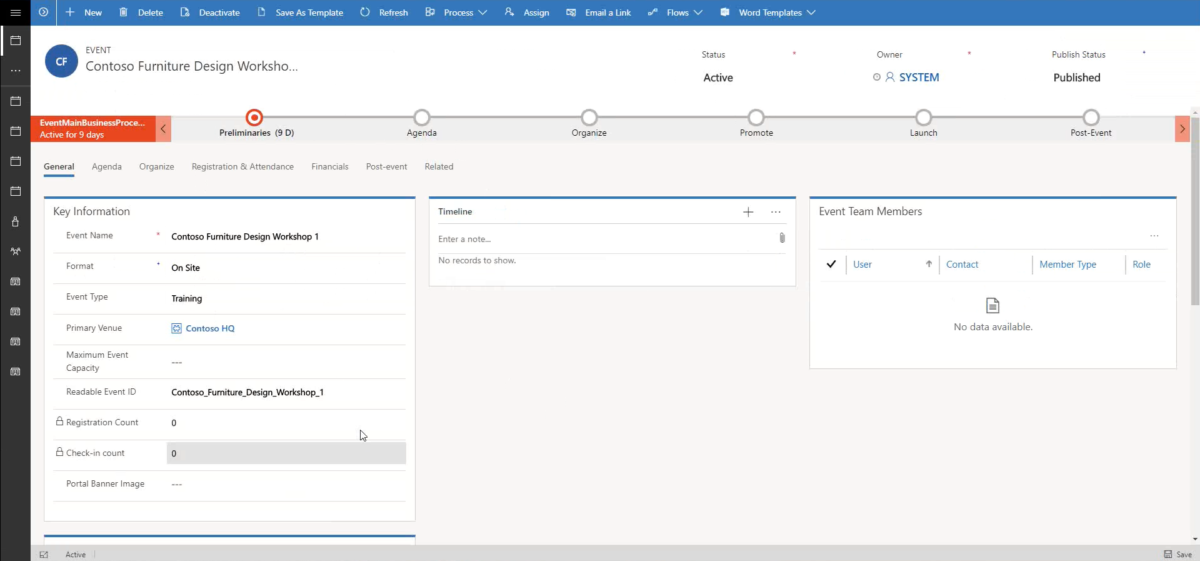The image size is (1200, 561).
Task: Select the Preliminaries stage circle
Action: point(254,118)
